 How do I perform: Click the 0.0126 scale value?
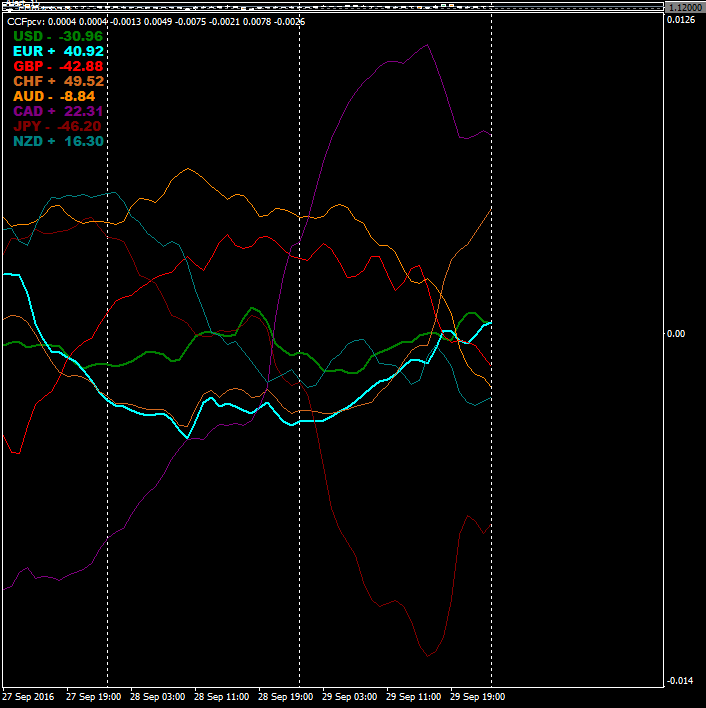pos(683,20)
